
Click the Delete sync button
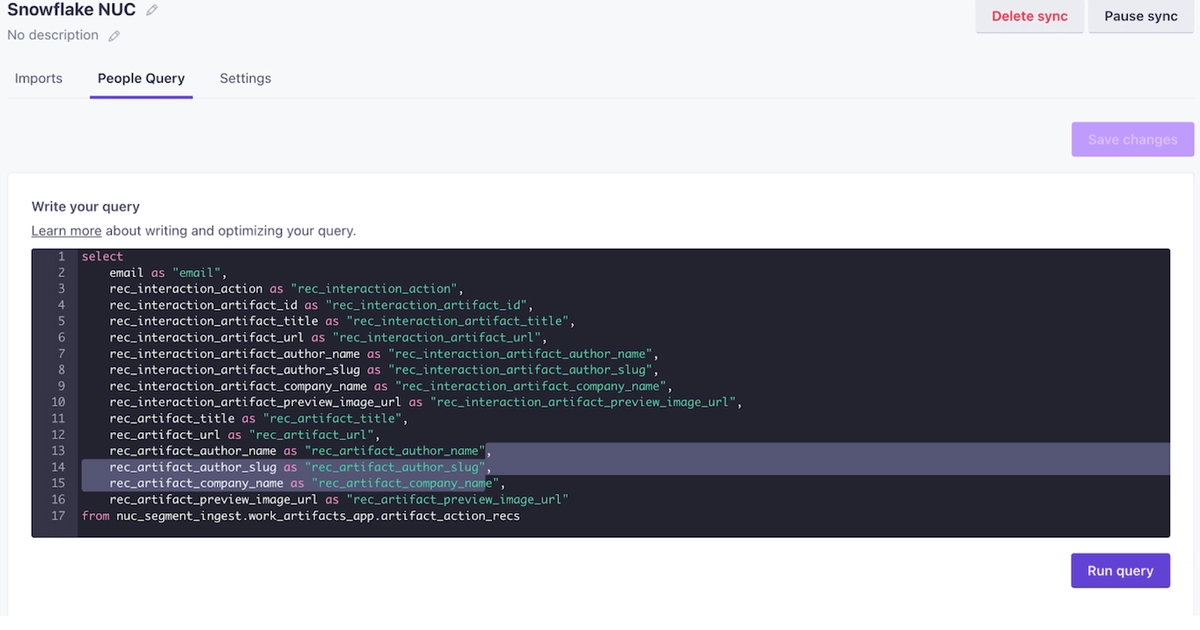(x=1029, y=16)
